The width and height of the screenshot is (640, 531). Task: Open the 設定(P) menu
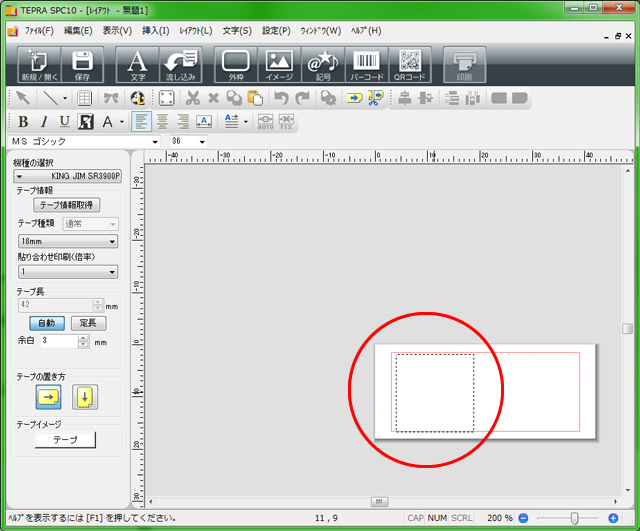(x=276, y=31)
